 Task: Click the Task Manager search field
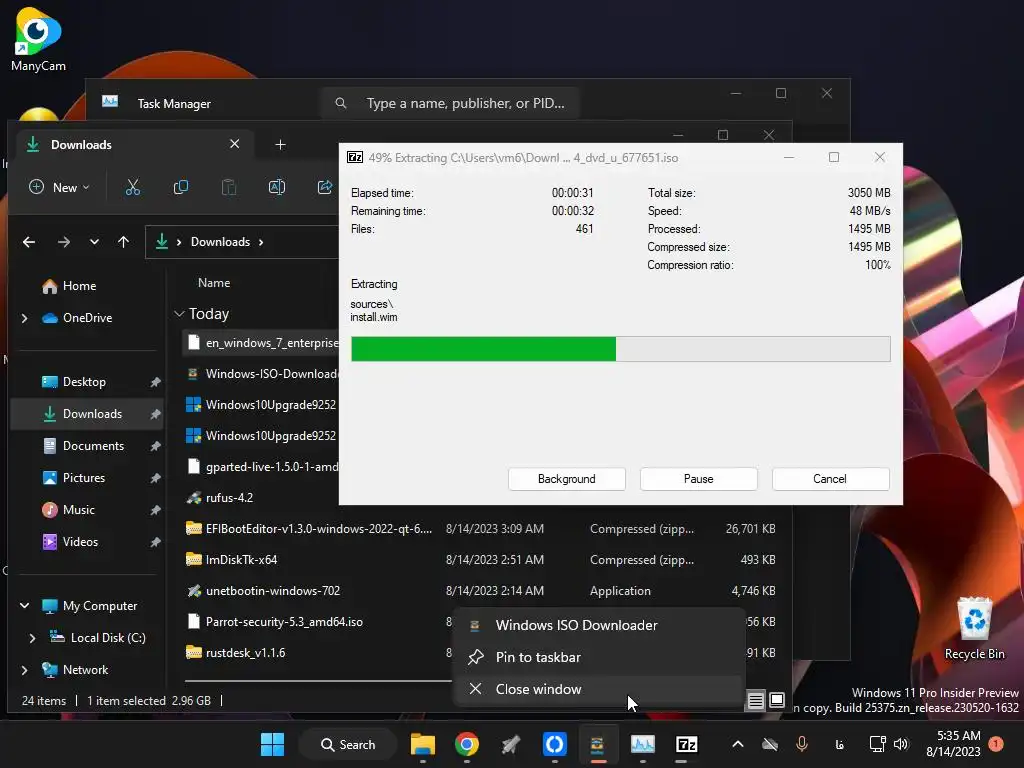pyautogui.click(x=450, y=103)
